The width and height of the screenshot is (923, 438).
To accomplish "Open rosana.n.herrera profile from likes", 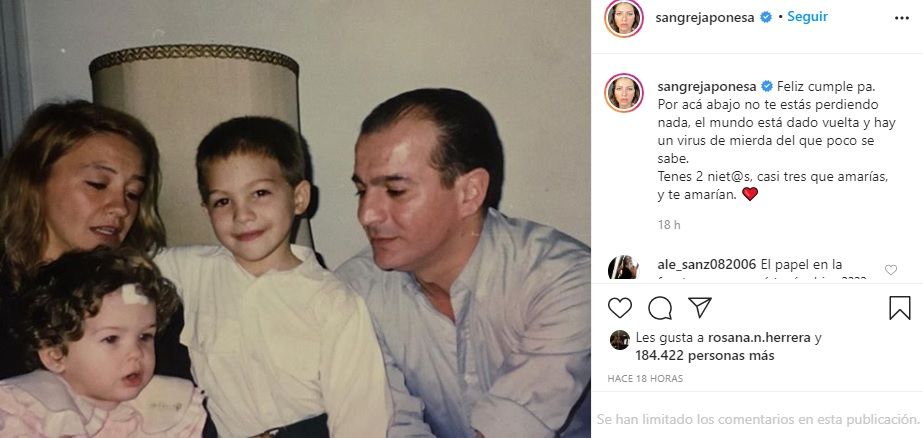I will (759, 338).
